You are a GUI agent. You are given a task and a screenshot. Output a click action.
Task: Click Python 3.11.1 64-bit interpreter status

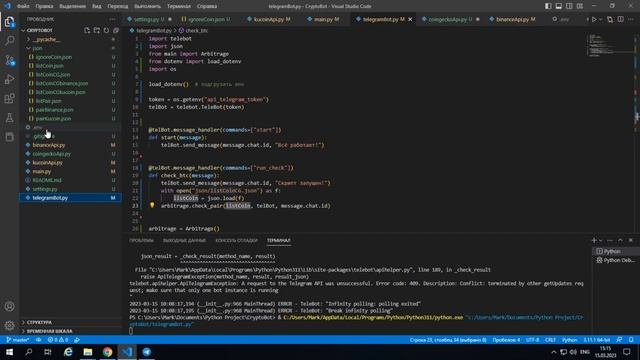coord(596,340)
